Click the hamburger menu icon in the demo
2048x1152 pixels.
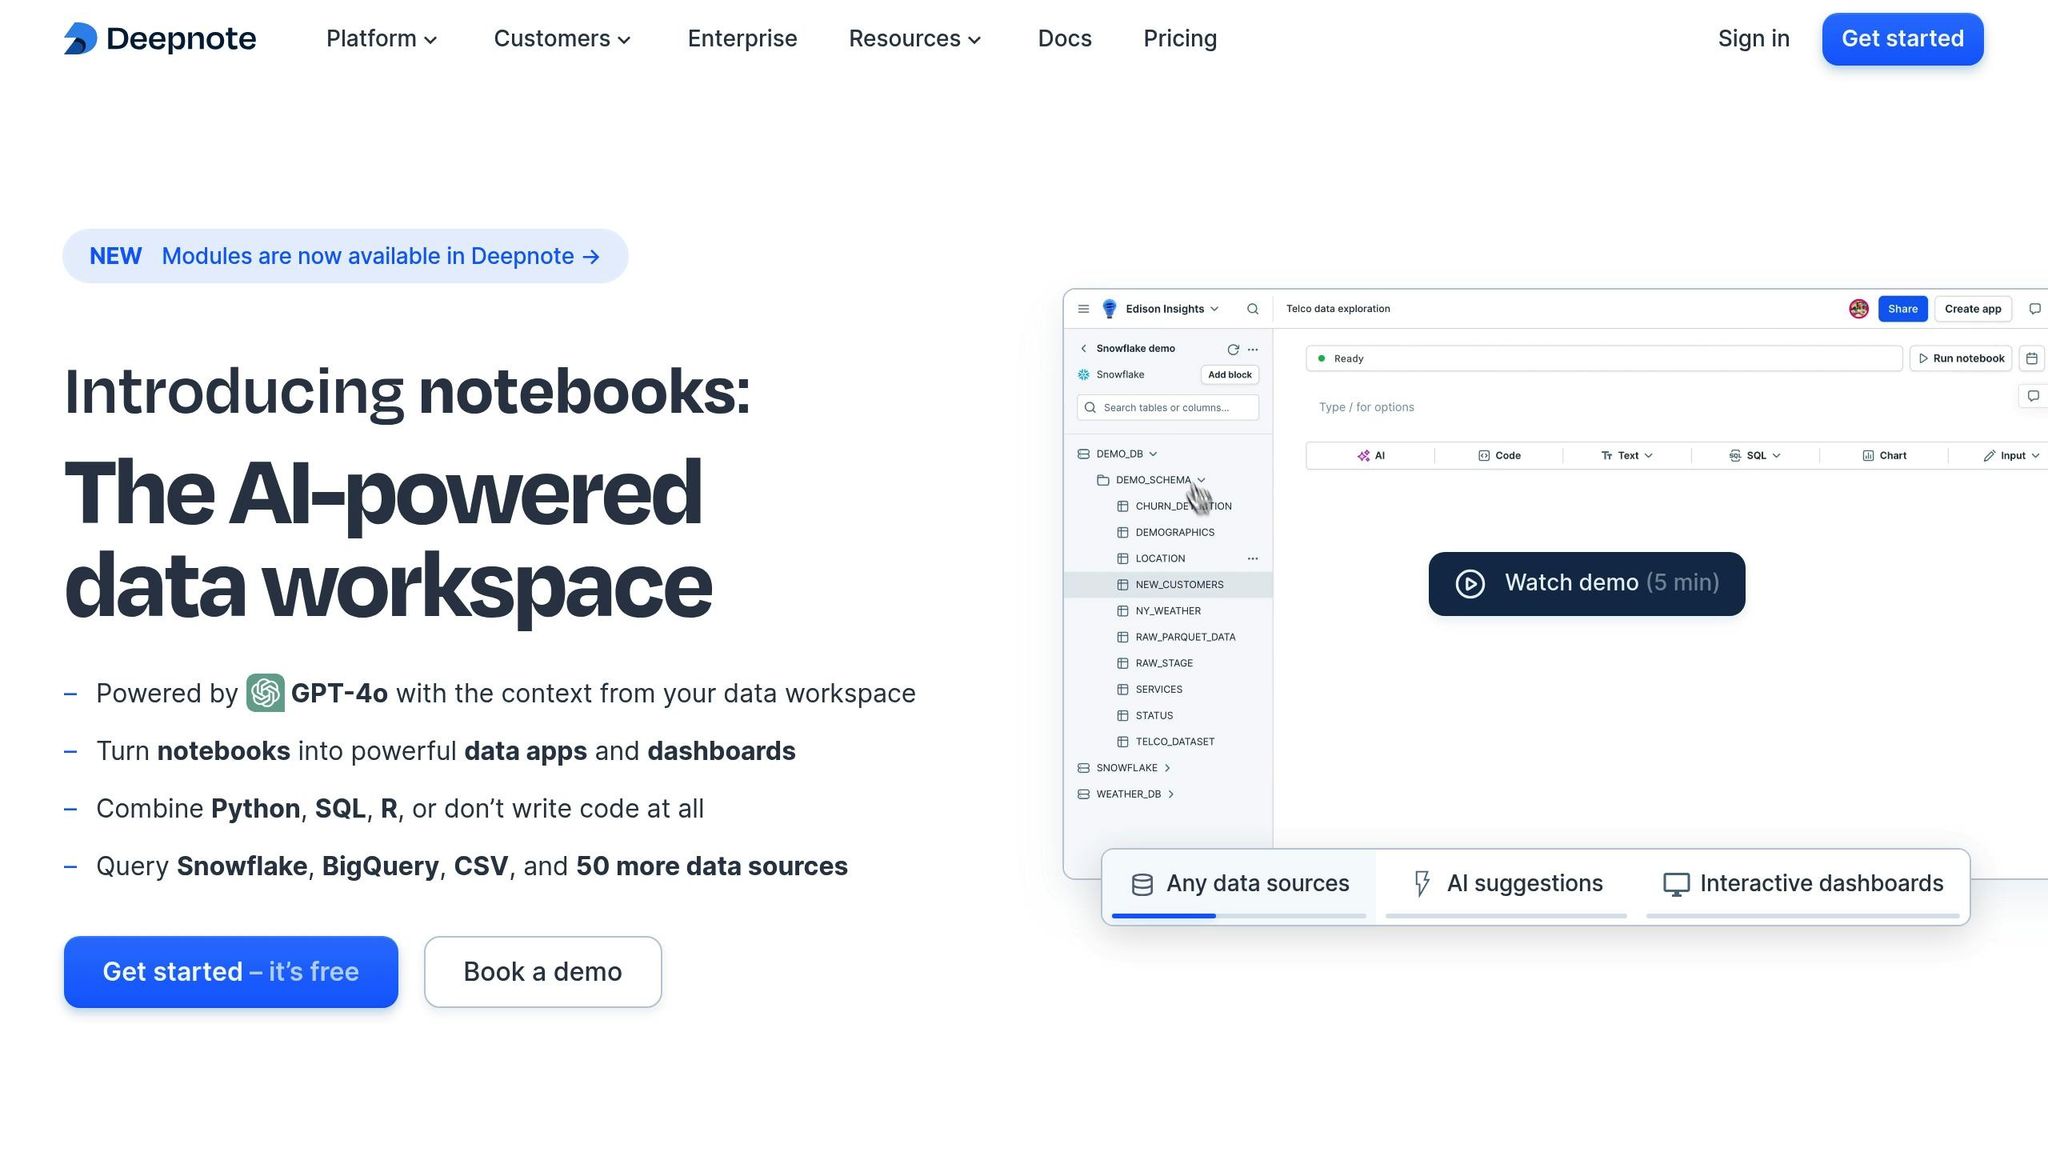point(1083,309)
